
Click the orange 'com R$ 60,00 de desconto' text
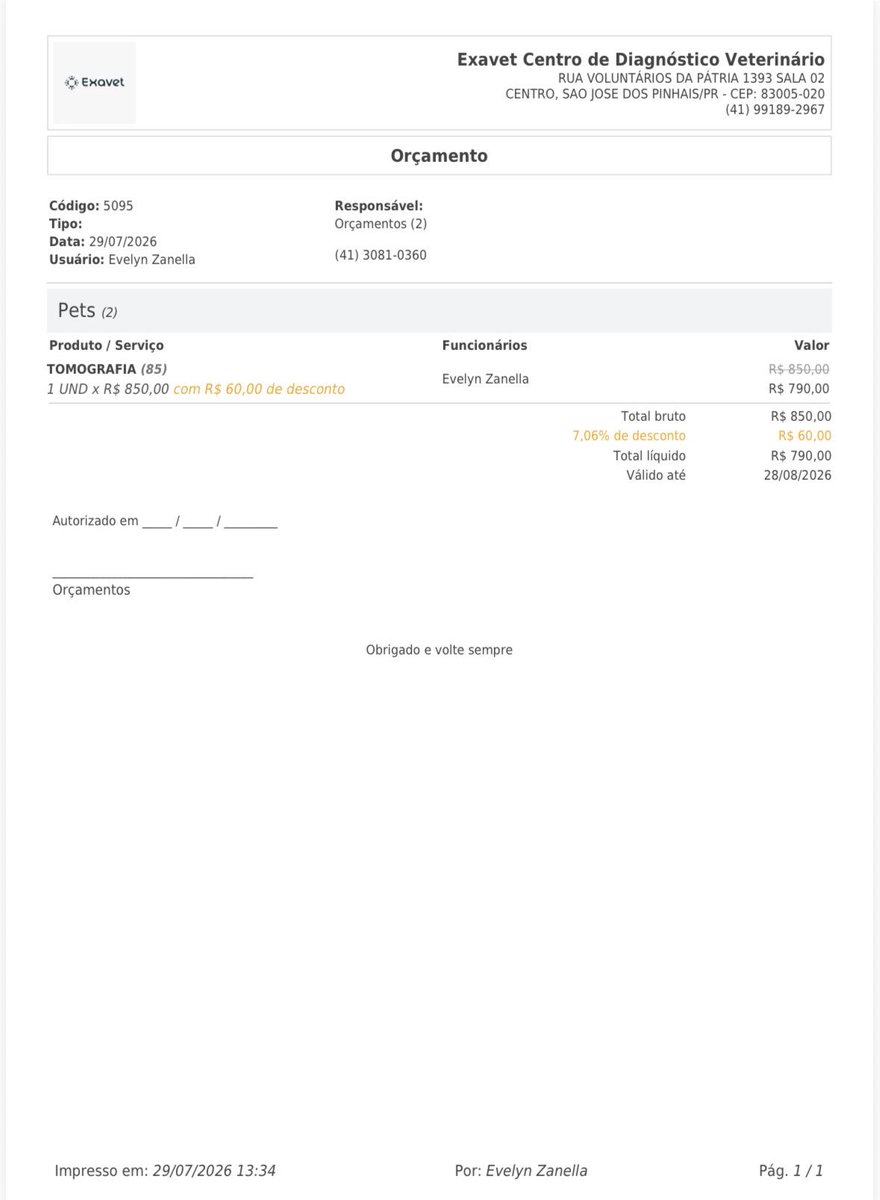[259, 389]
